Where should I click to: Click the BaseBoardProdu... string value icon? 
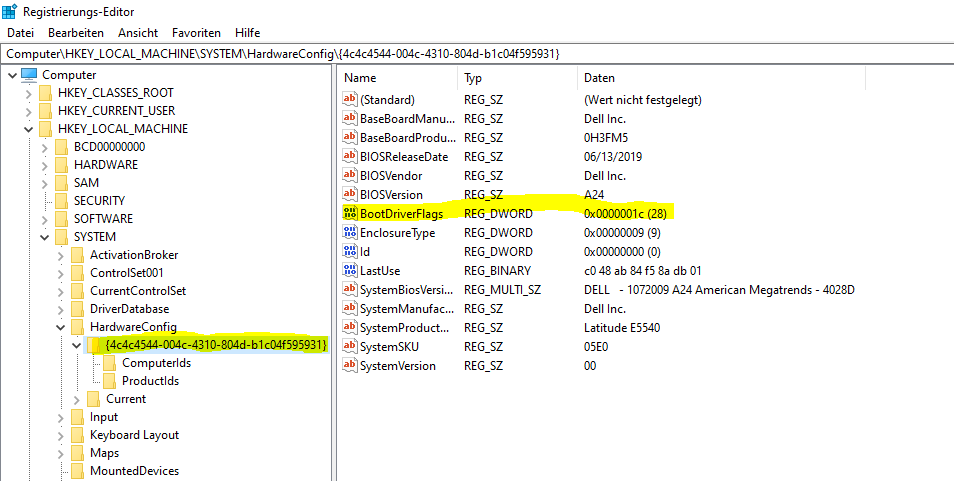pyautogui.click(x=350, y=137)
